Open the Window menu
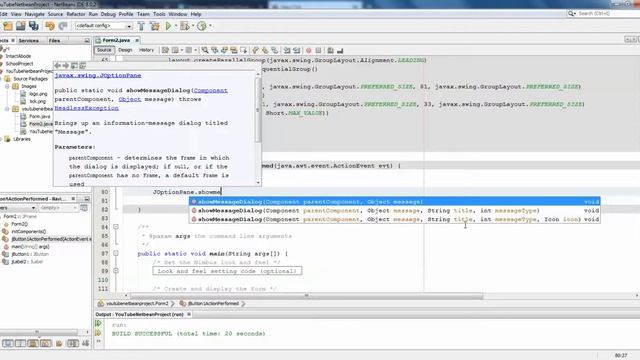 tap(178, 14)
